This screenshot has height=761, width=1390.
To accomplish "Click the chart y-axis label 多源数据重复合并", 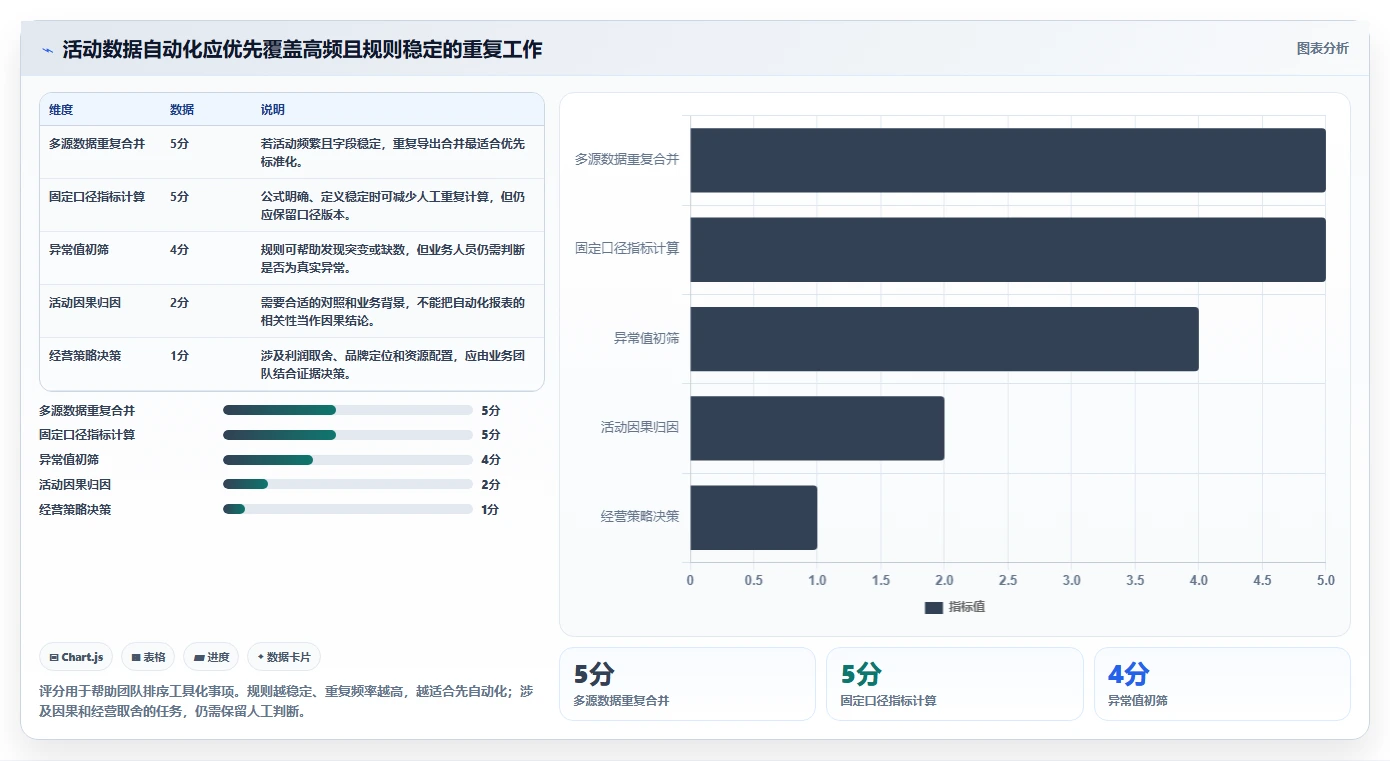I will coord(627,159).
